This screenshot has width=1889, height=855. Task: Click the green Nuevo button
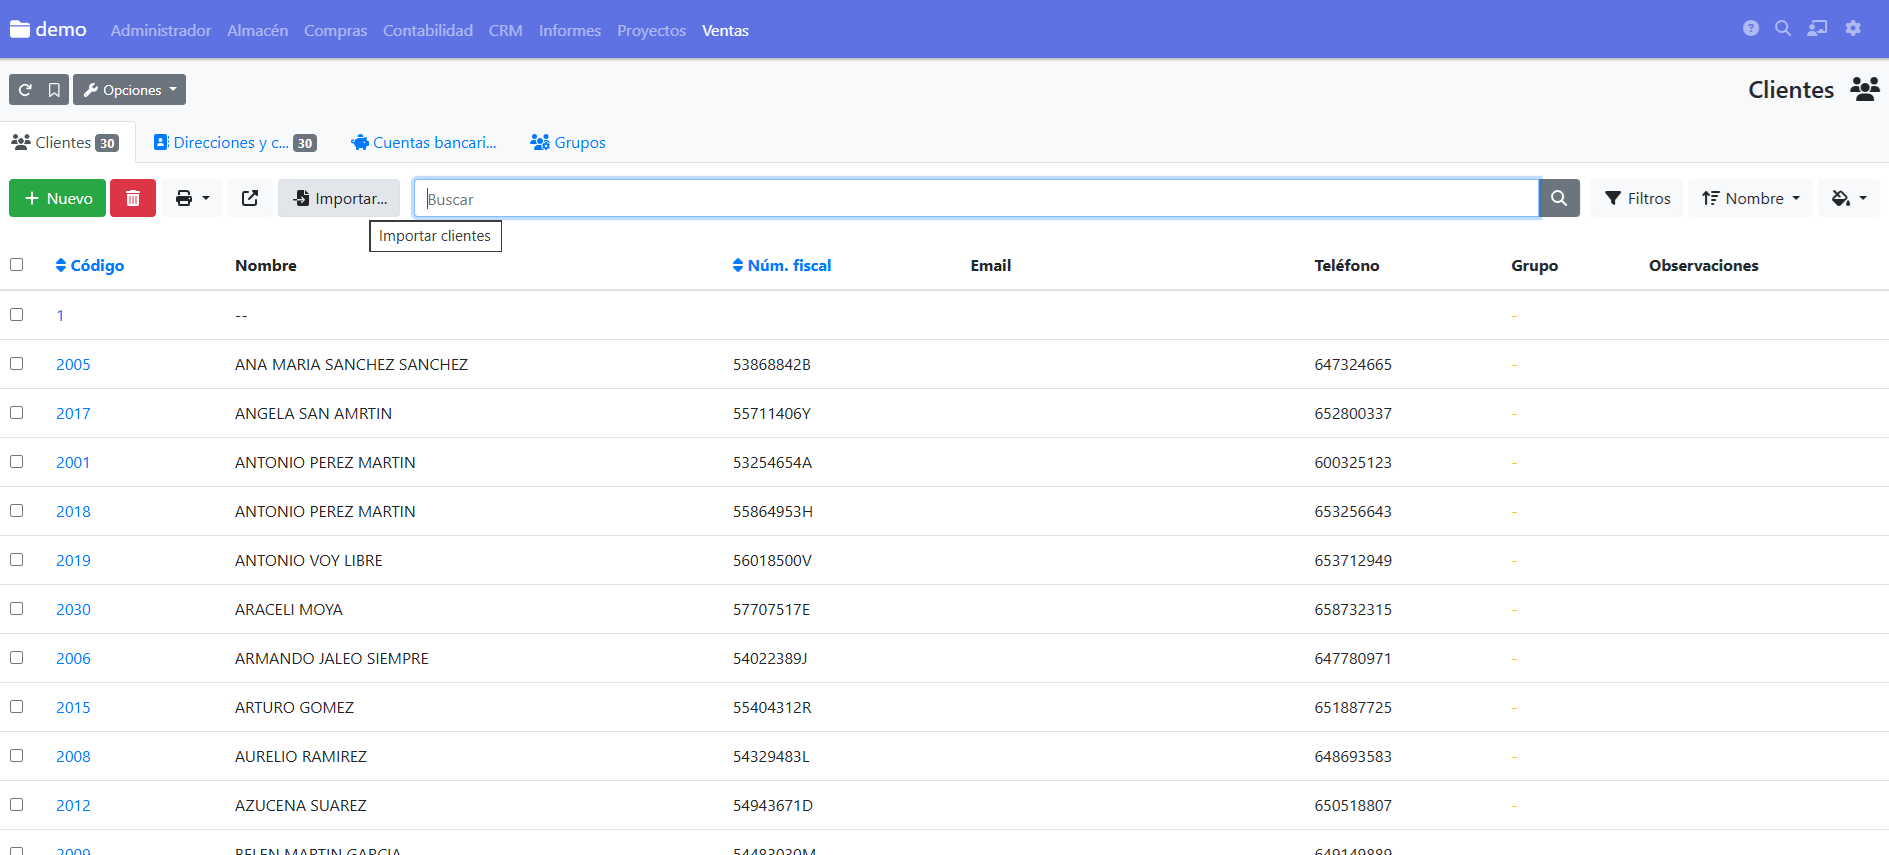click(x=58, y=198)
